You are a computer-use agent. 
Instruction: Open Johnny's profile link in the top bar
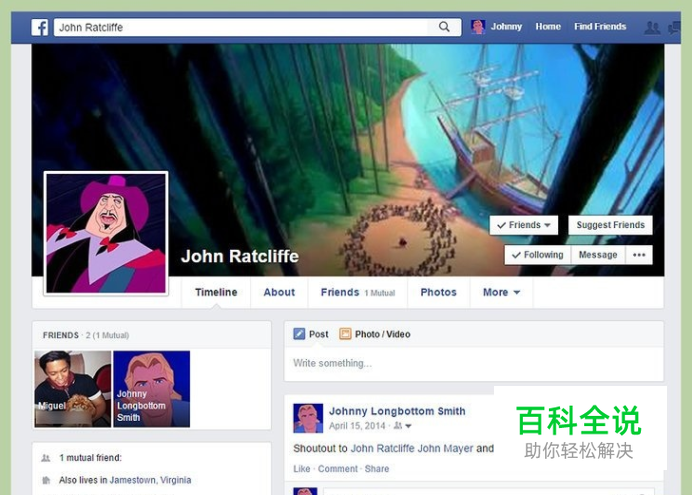coord(506,27)
